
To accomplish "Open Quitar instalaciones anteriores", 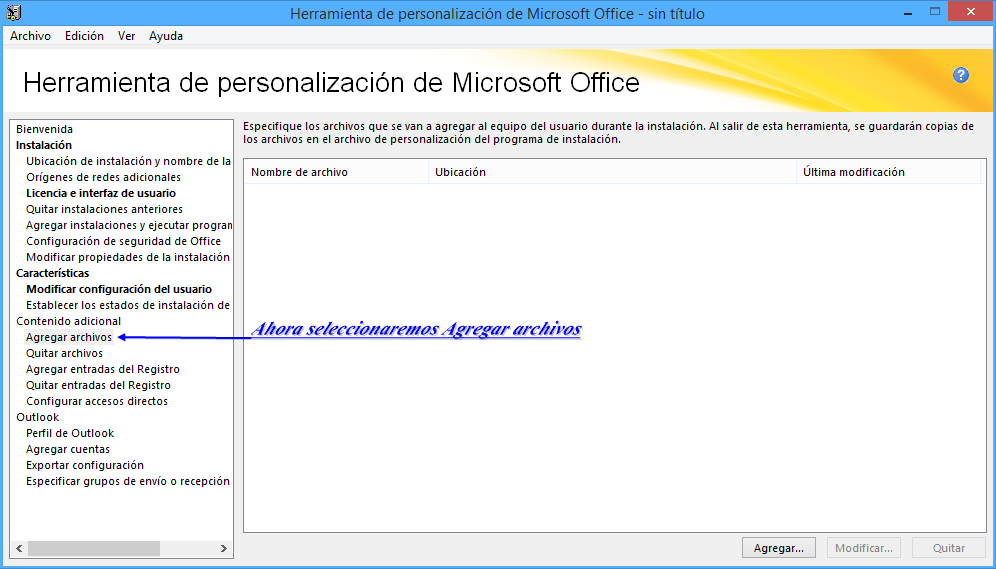I will click(x=104, y=209).
